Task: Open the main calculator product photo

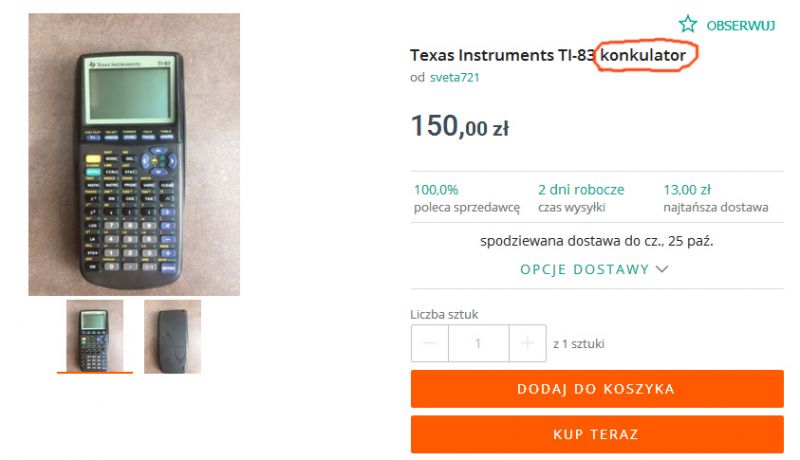Action: pyautogui.click(x=134, y=155)
